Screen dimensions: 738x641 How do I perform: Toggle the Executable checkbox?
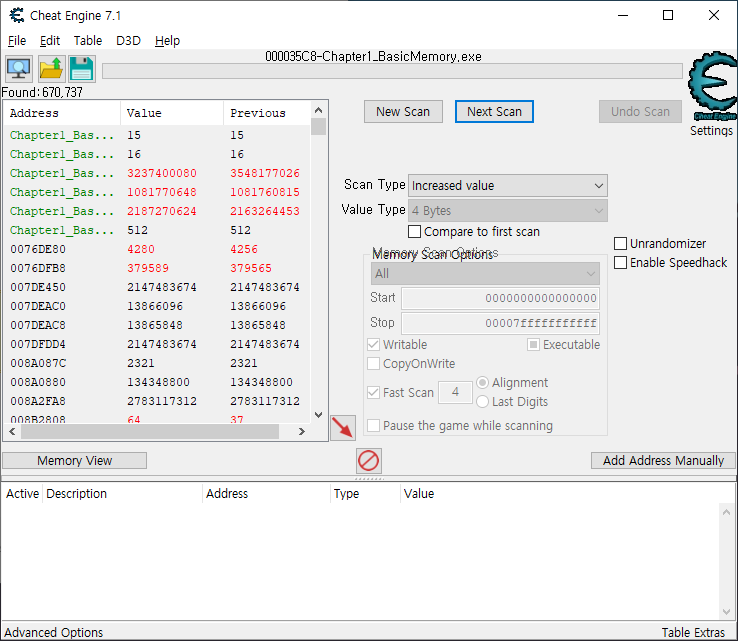point(533,345)
